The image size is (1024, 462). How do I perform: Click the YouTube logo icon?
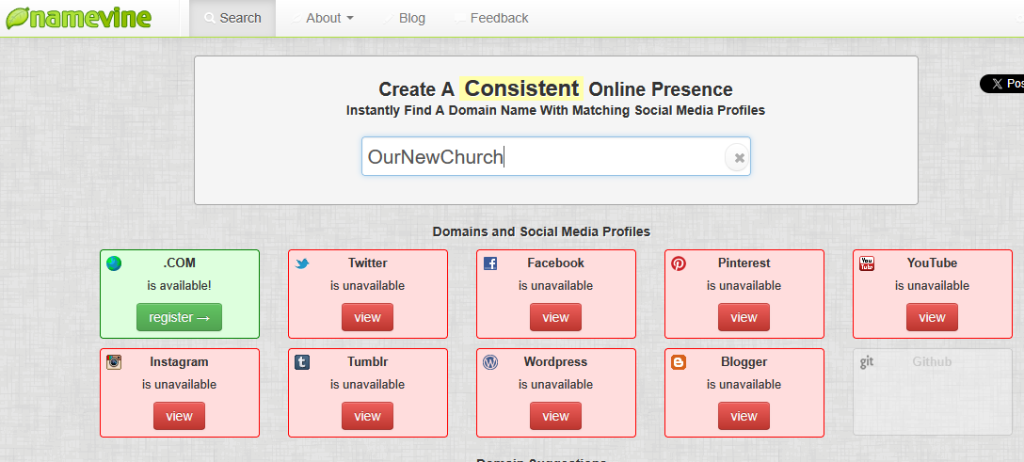[x=866, y=264]
